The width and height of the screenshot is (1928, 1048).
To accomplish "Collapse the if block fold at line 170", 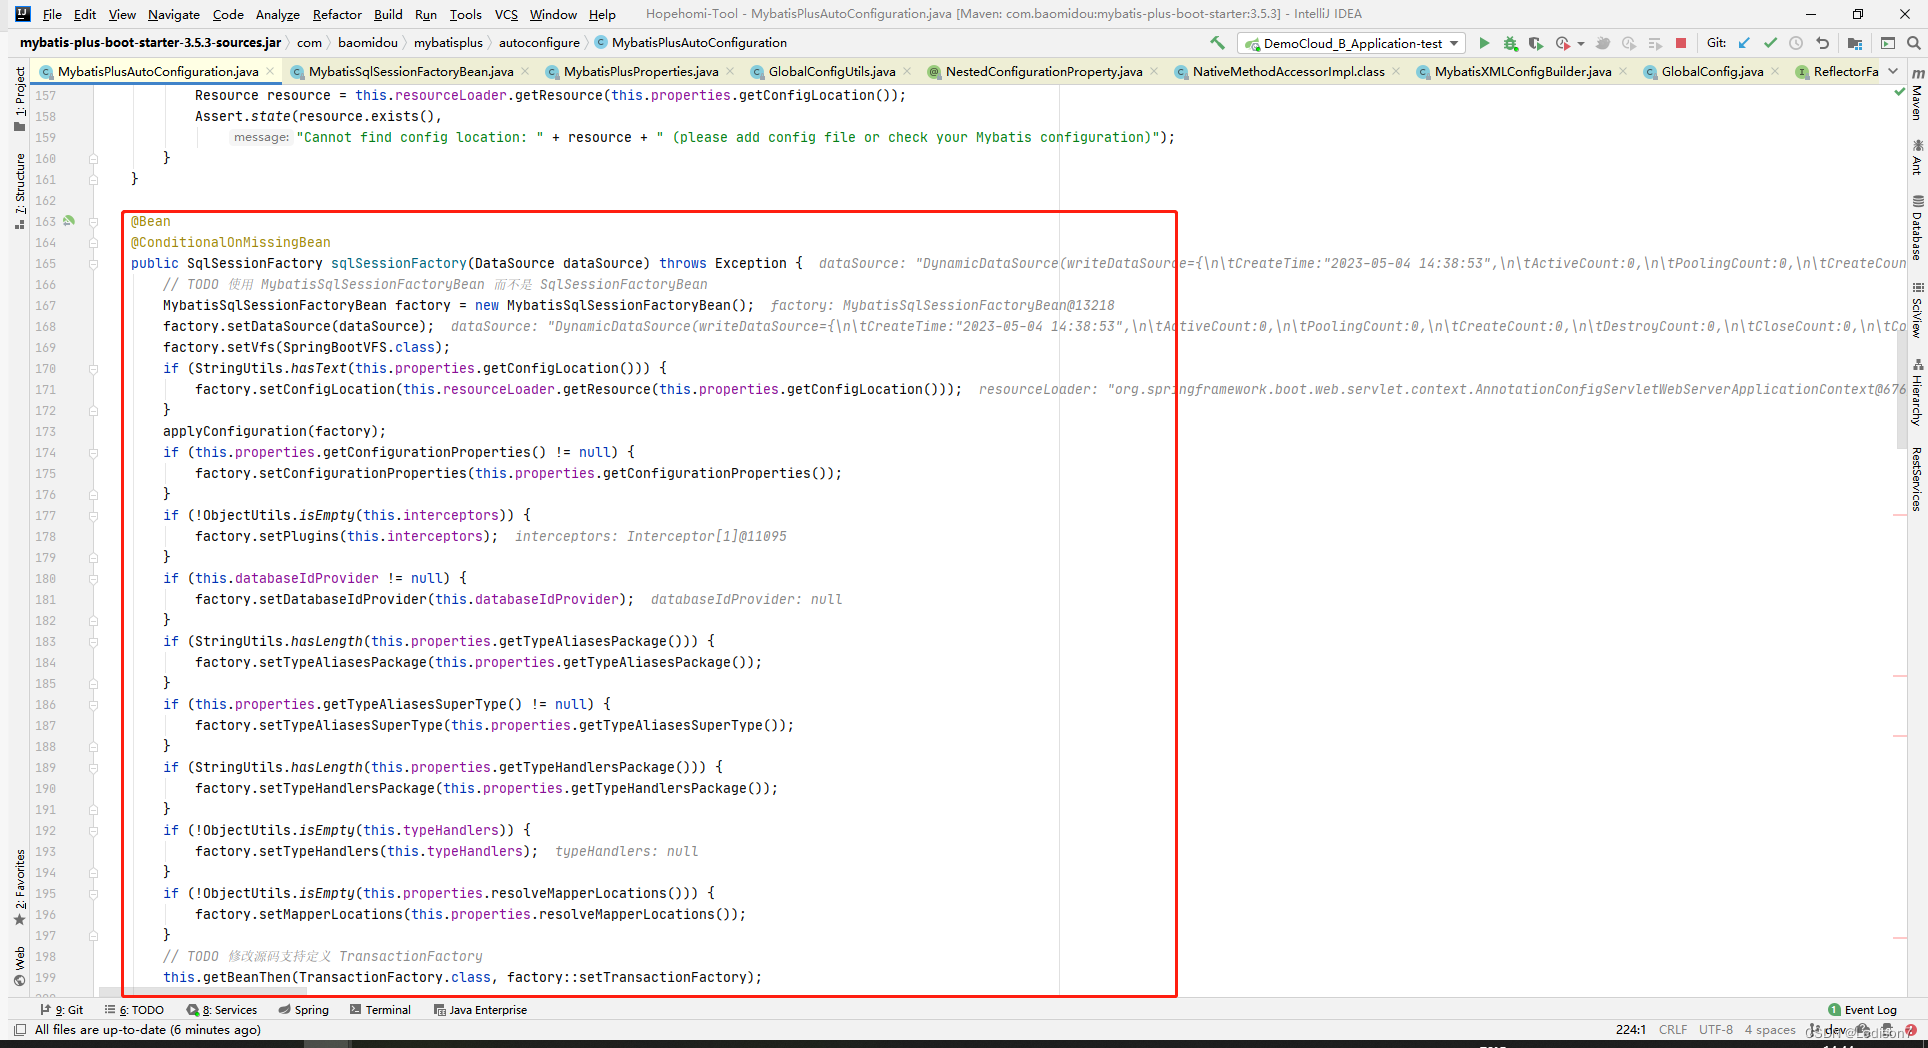I will click(93, 369).
